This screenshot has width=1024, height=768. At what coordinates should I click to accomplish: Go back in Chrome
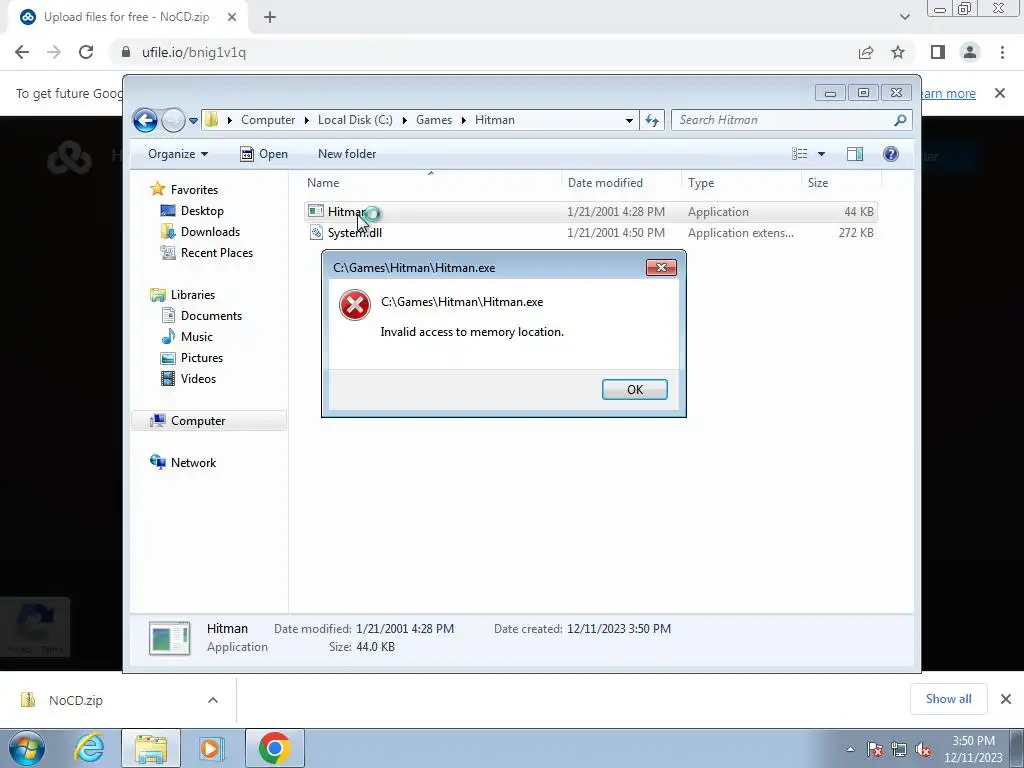[22, 52]
